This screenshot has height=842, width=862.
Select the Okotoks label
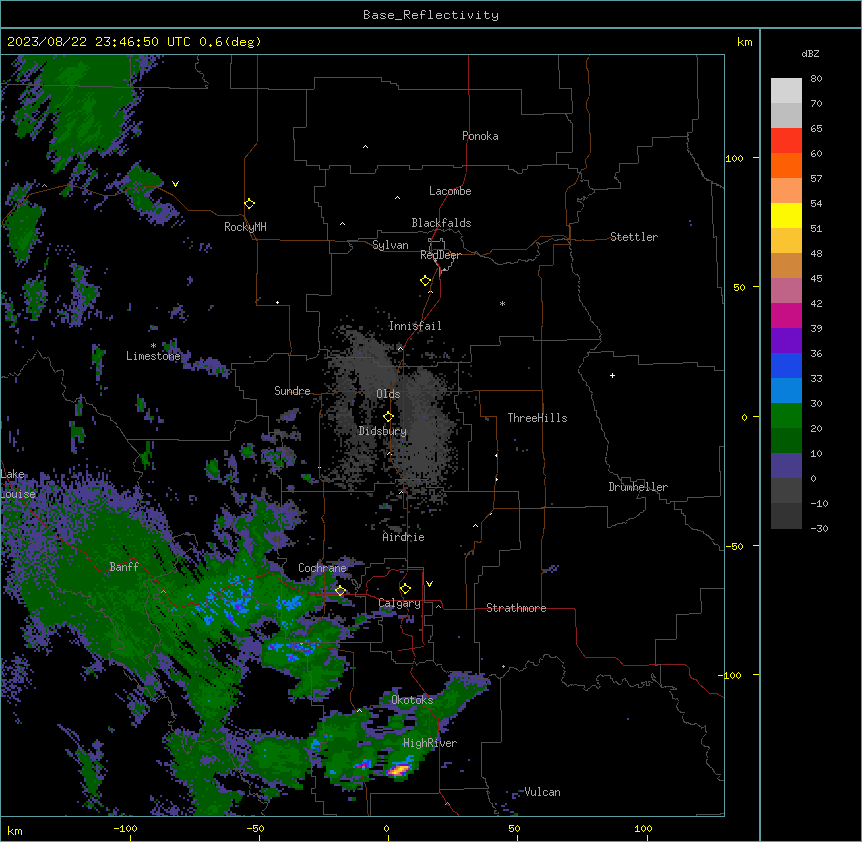(412, 700)
